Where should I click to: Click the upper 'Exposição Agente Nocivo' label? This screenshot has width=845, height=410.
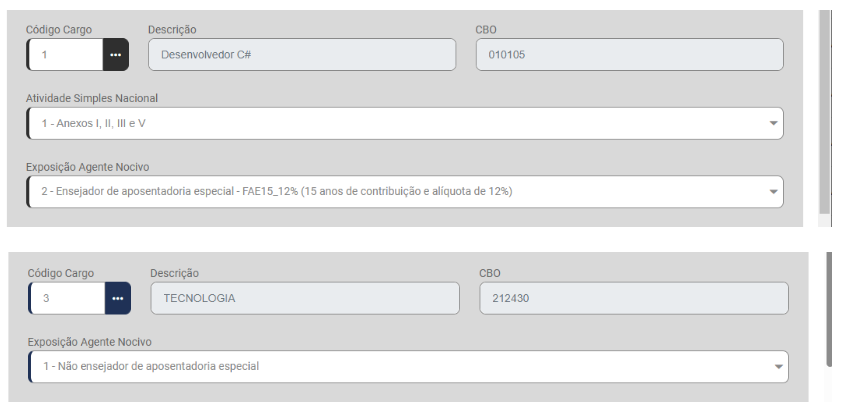[x=87, y=166]
